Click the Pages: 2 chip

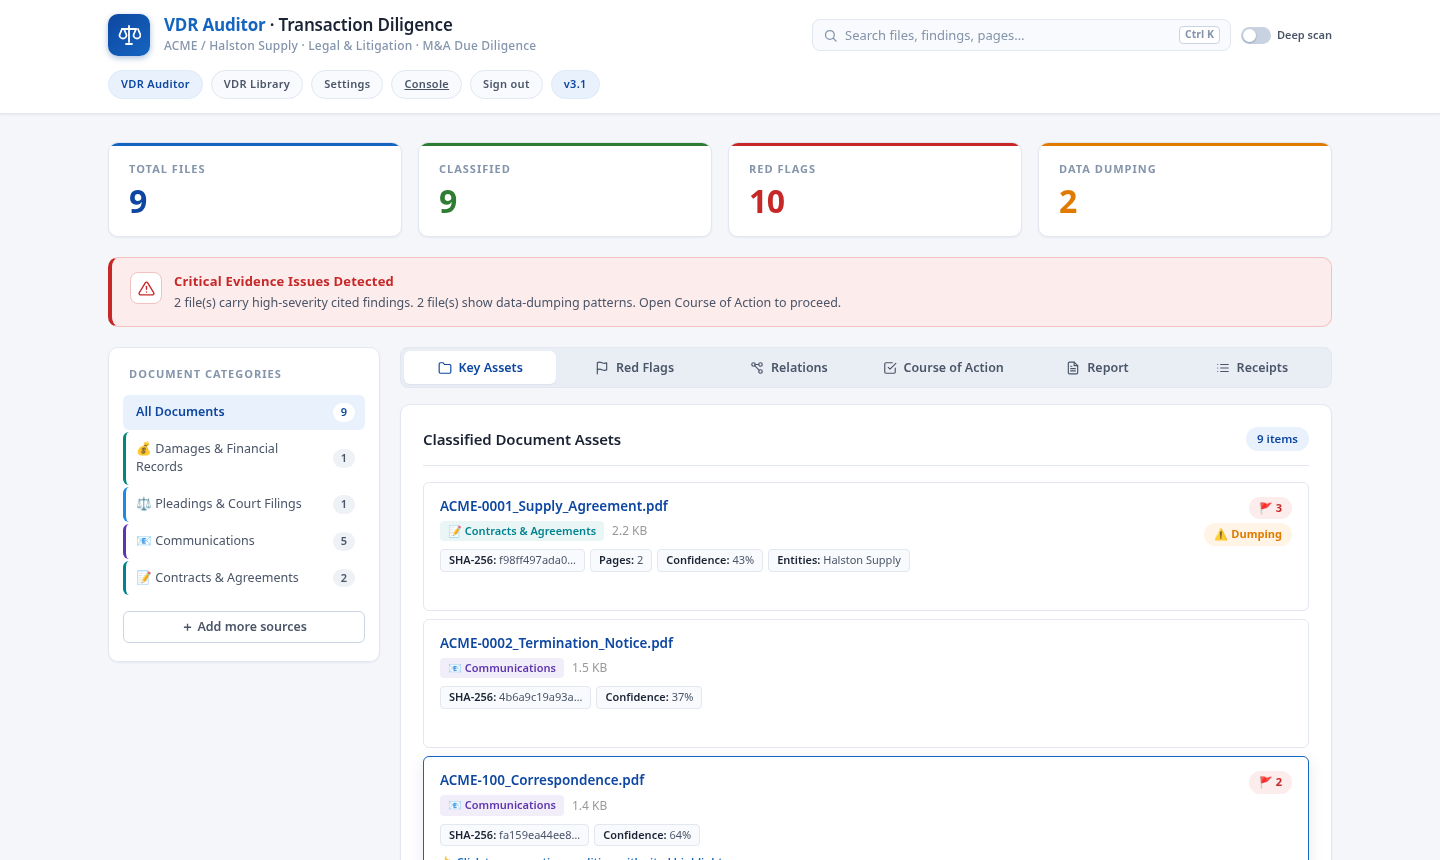click(621, 560)
